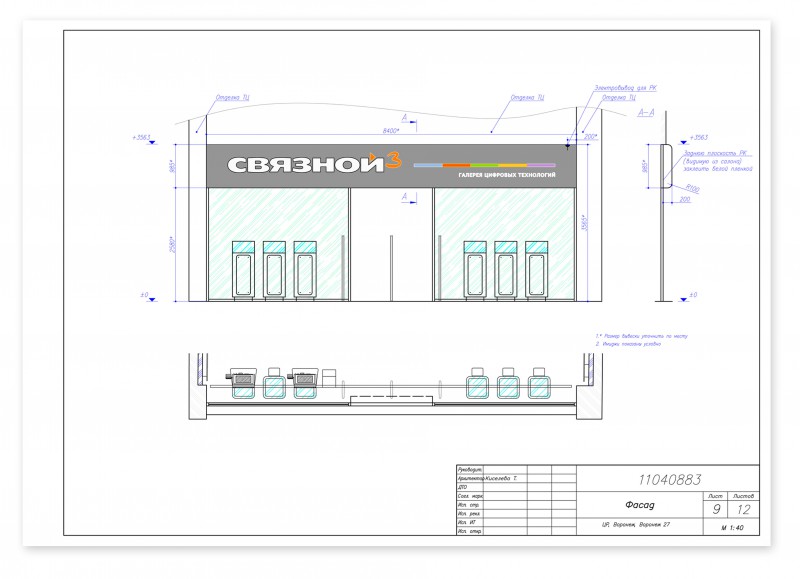This screenshot has width=800, height=579.
Task: Click the A-A section view label
Action: [646, 113]
